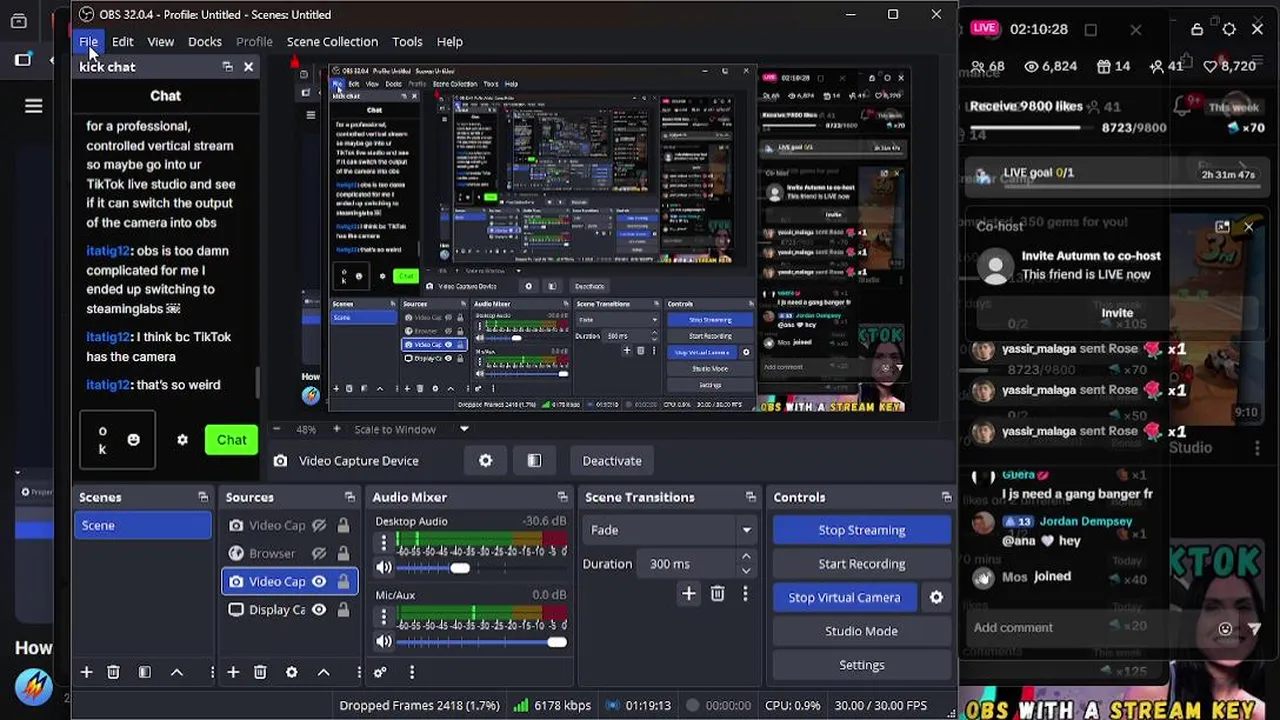Open source properties gear in the Sources toolbar
1280x720 pixels.
291,673
